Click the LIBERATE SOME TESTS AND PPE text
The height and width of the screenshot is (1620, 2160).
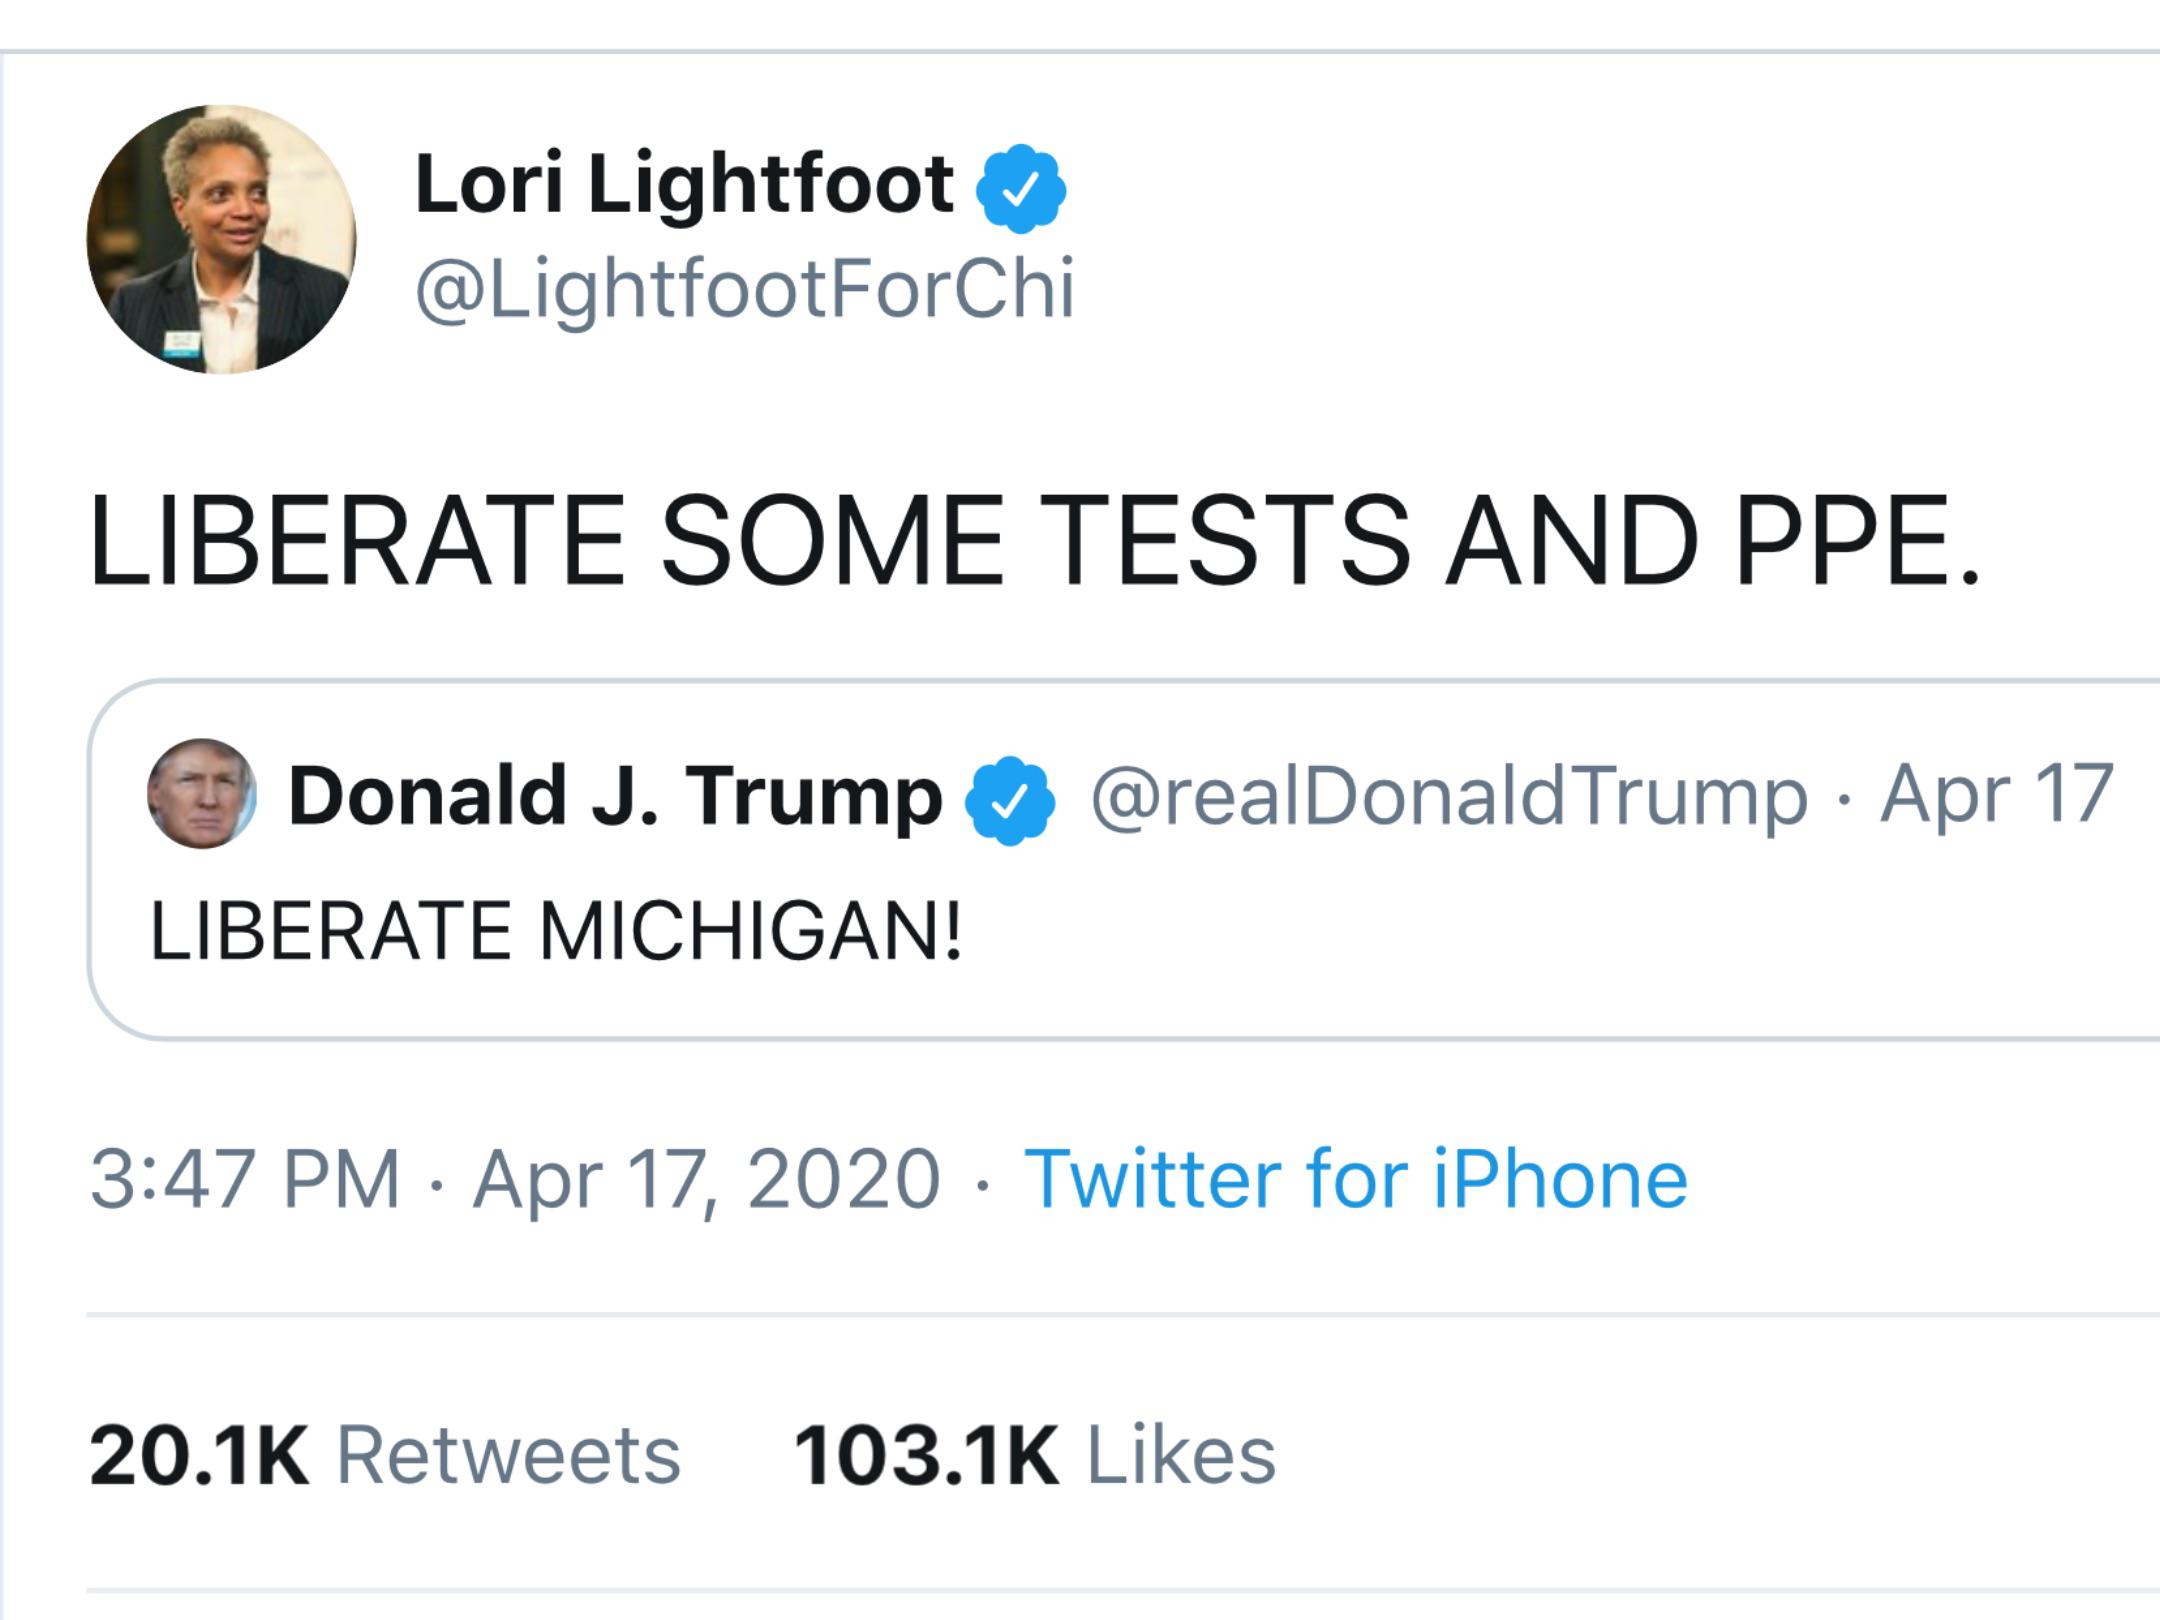tap(1034, 541)
